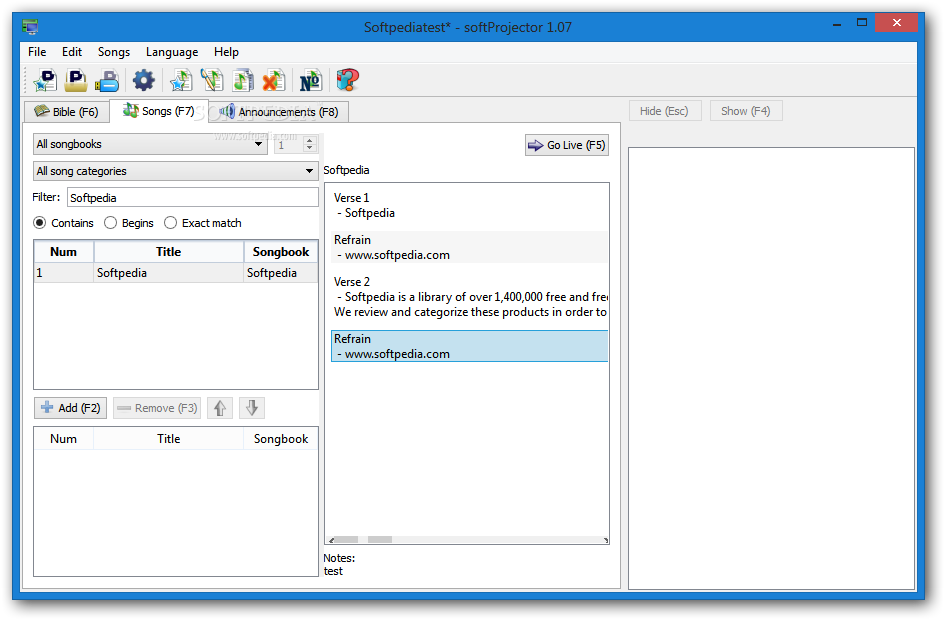Image resolution: width=945 pixels, height=620 pixels.
Task: Click the Edit Song pen icon
Action: coord(212,80)
